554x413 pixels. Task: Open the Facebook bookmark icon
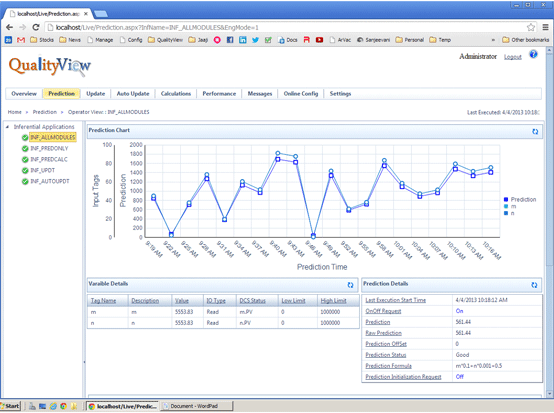230,40
